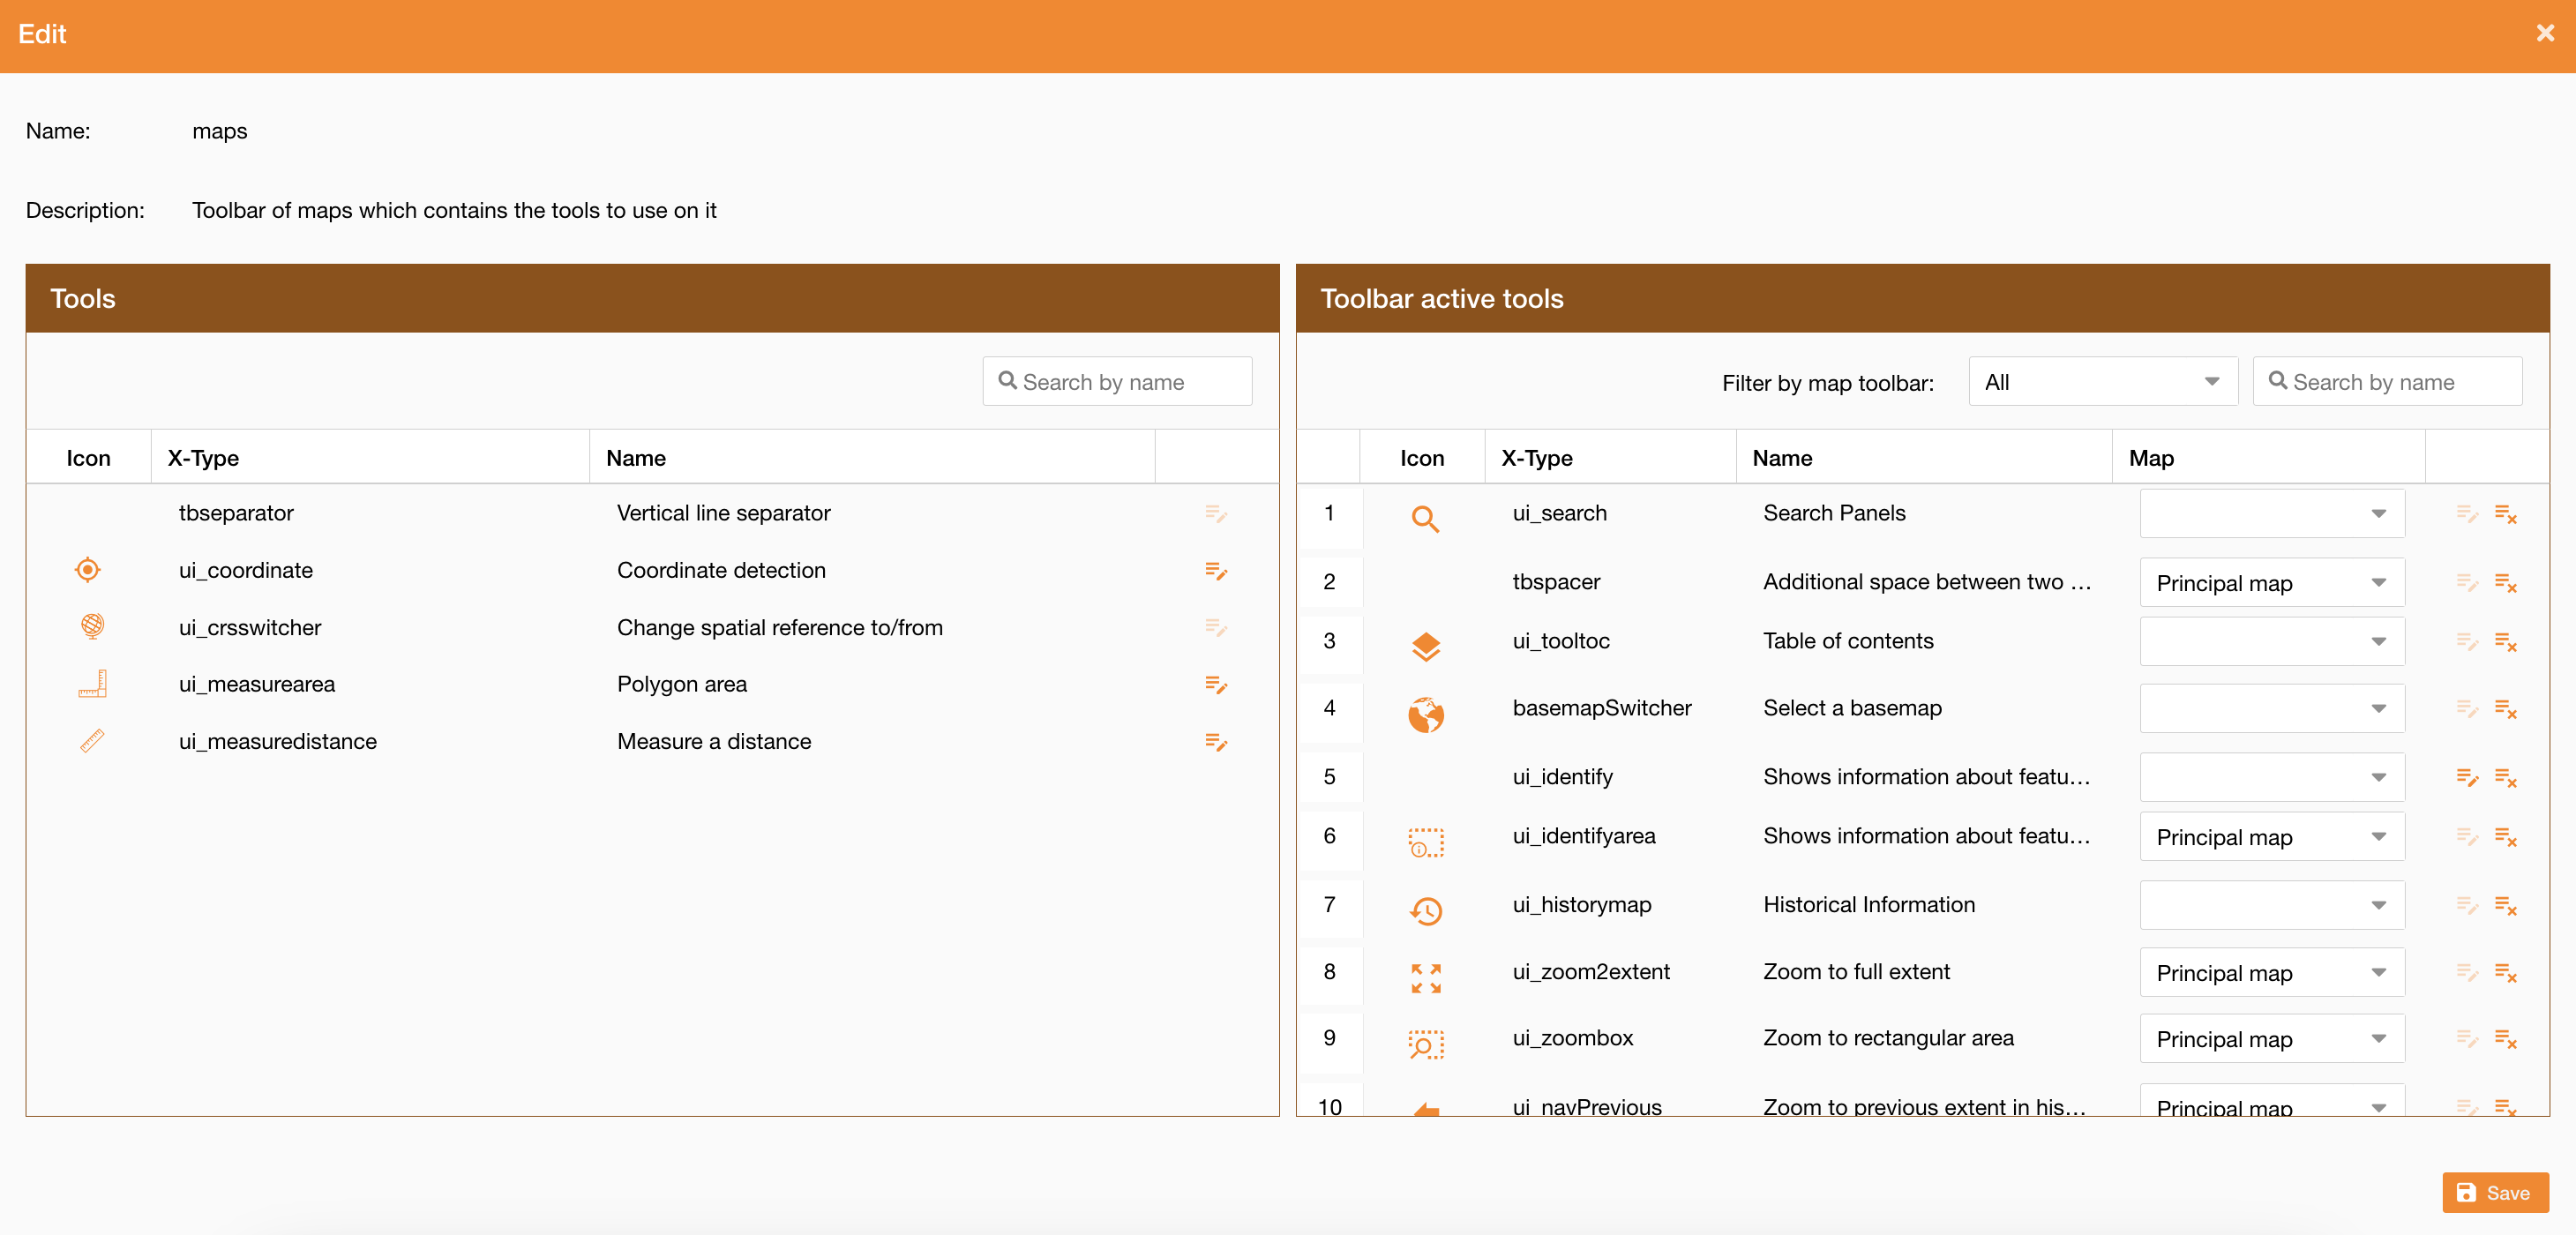Viewport: 2576px width, 1235px height.
Task: Edit the ui_identify active tool
Action: click(x=2467, y=778)
